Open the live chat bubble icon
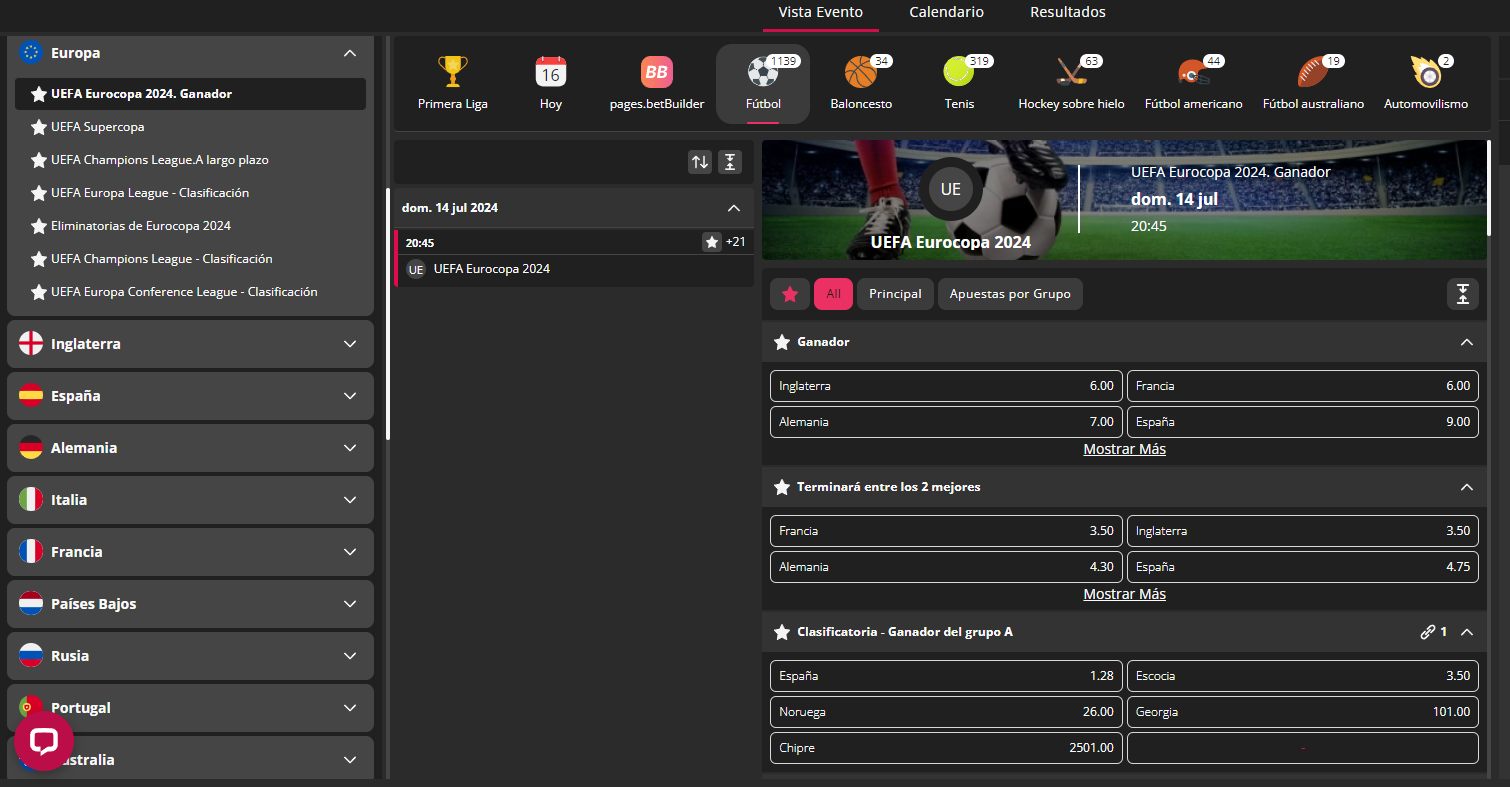Screen dimensions: 1510x787 44,741
